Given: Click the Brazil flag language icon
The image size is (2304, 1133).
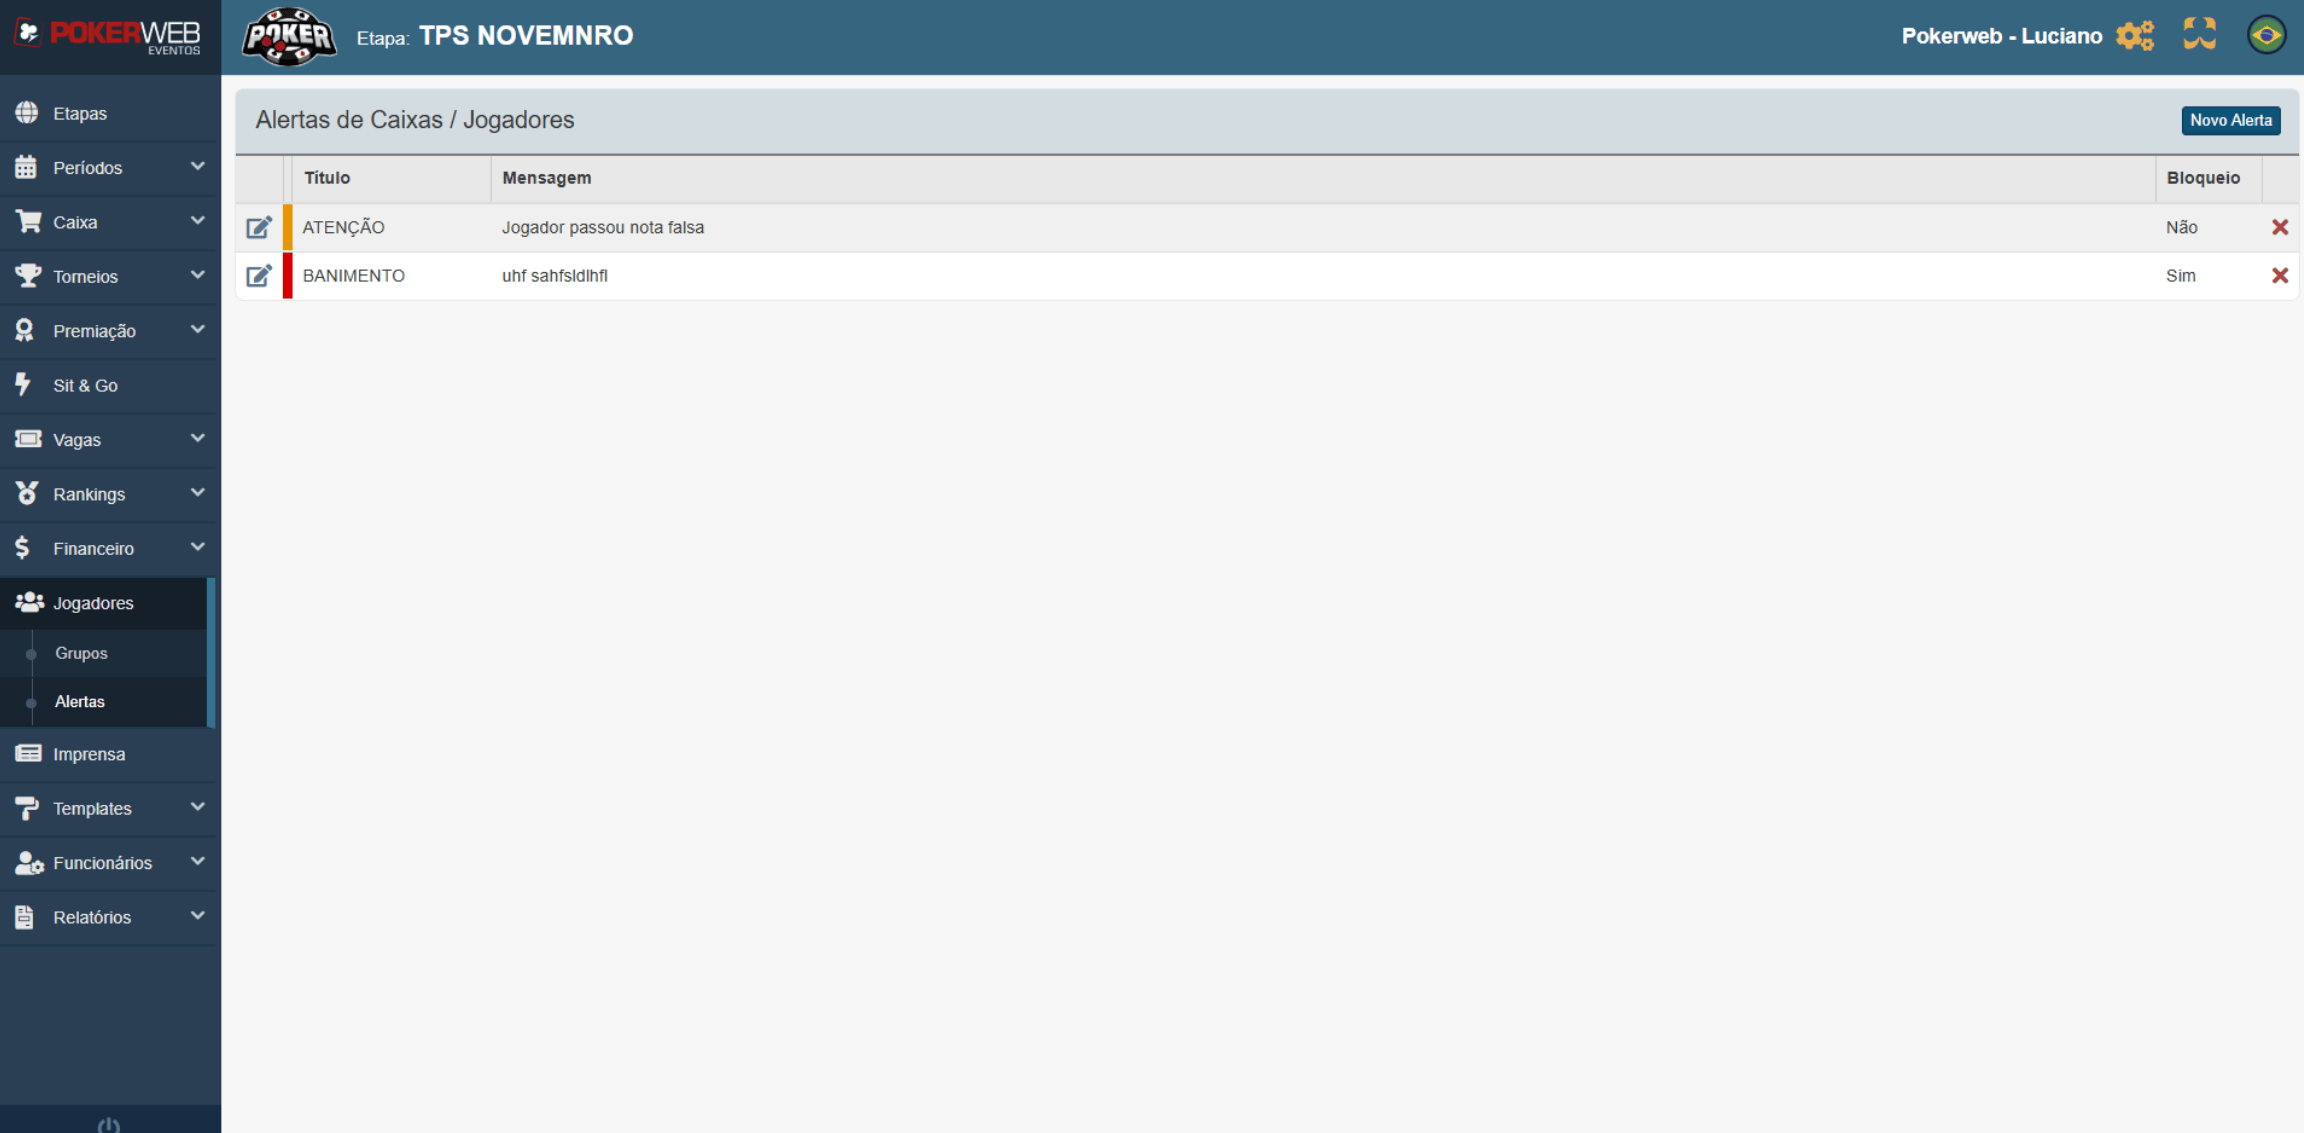Looking at the screenshot, I should click(x=2266, y=35).
